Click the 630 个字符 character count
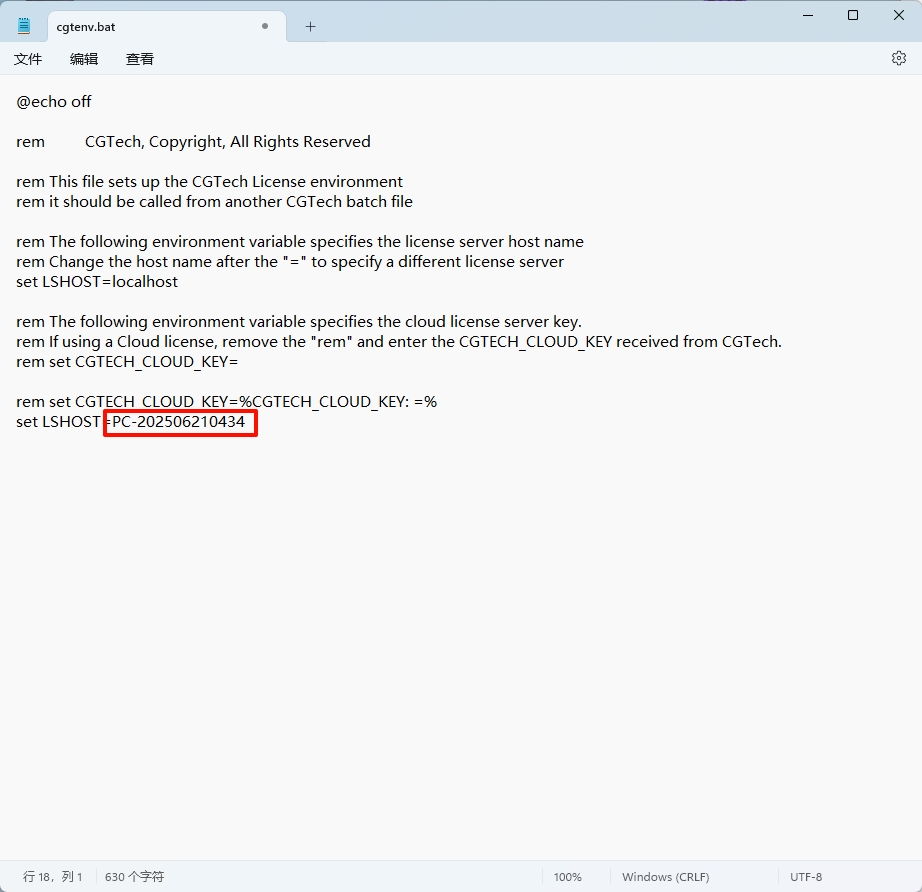Image resolution: width=922 pixels, height=892 pixels. pos(134,877)
